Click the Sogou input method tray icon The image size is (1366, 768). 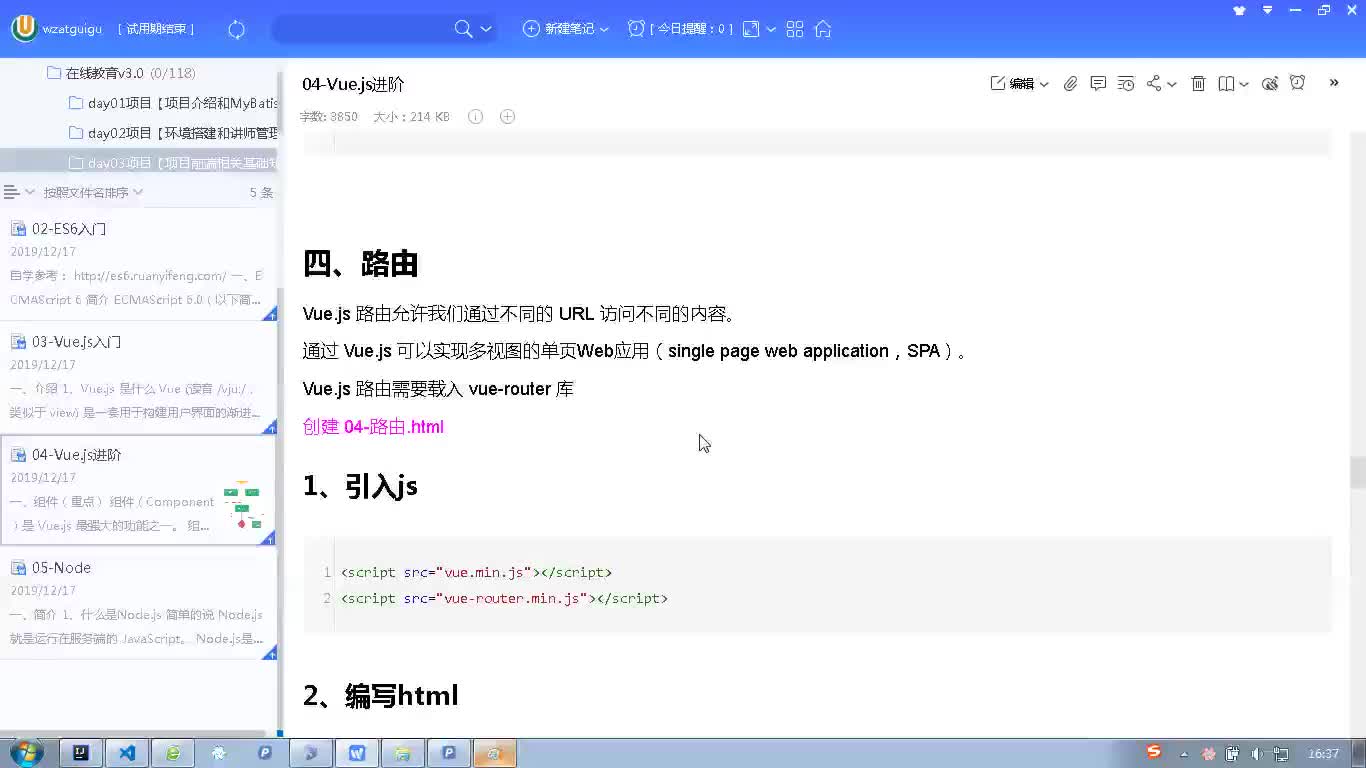[1154, 752]
